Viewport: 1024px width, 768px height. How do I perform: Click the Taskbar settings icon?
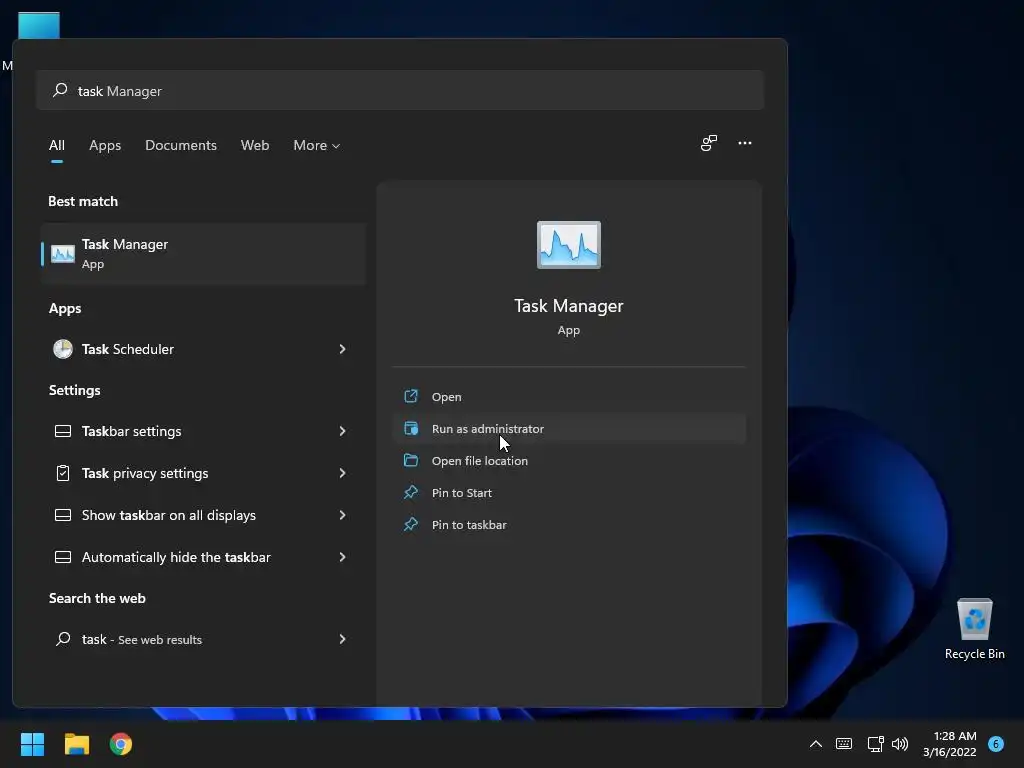point(63,431)
